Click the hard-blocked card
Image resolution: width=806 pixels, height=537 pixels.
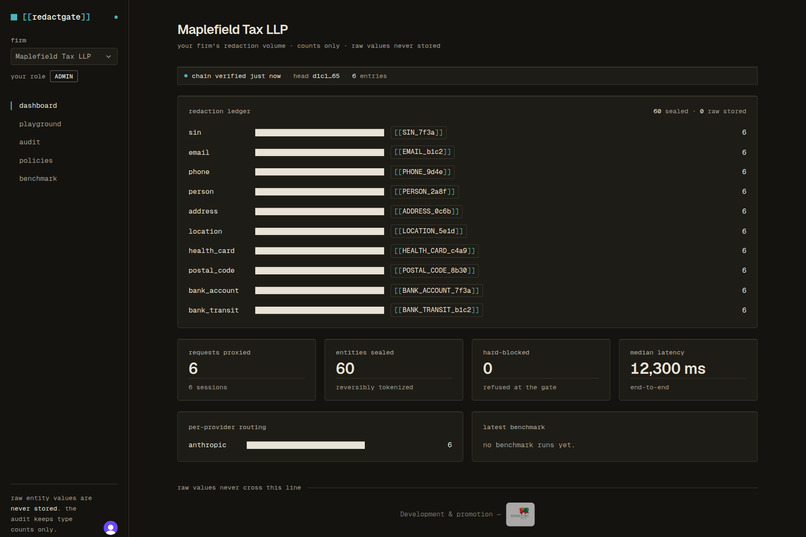click(541, 370)
